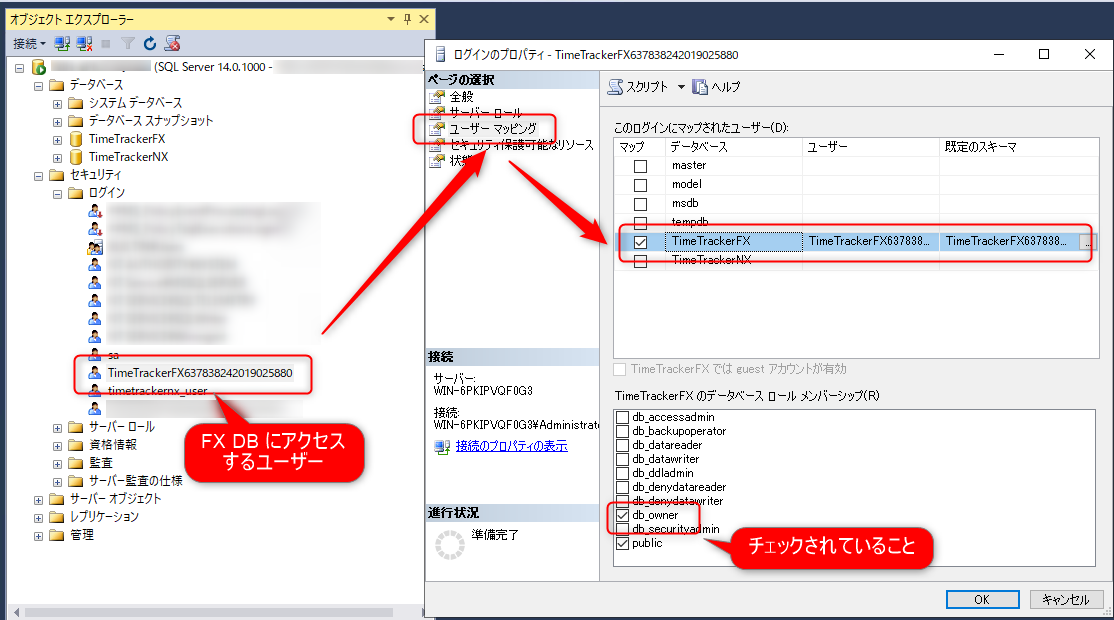Screen dimensions: 1114x620
Task: Pin the Object Explorer panel
Action: point(407,20)
